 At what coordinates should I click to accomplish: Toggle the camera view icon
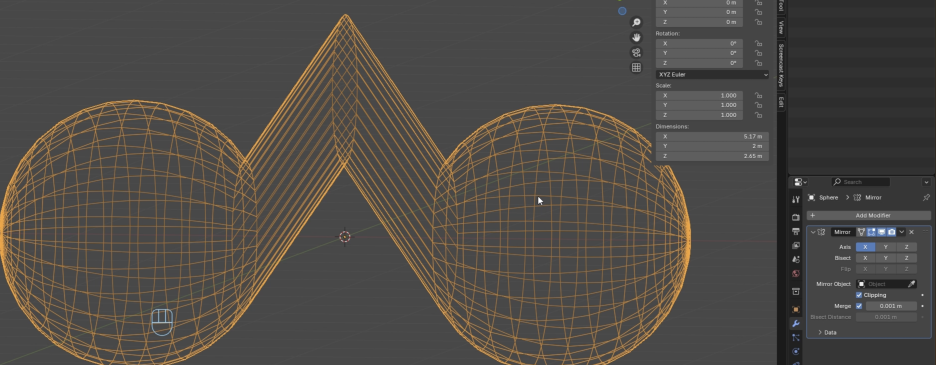pos(636,53)
